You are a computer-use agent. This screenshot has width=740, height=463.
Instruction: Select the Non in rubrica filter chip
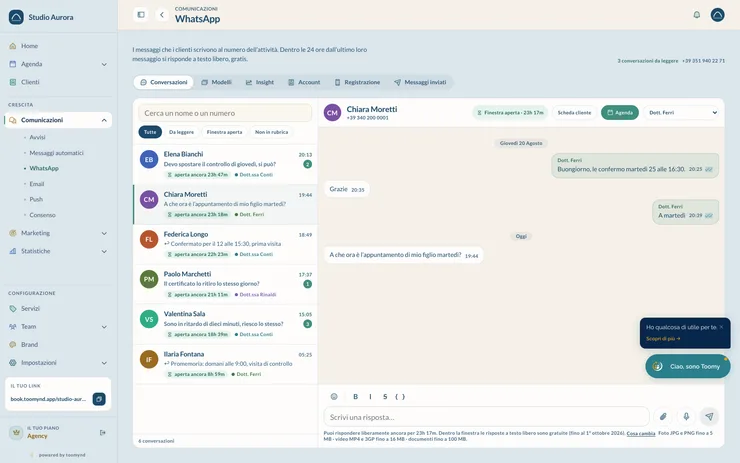(x=271, y=132)
